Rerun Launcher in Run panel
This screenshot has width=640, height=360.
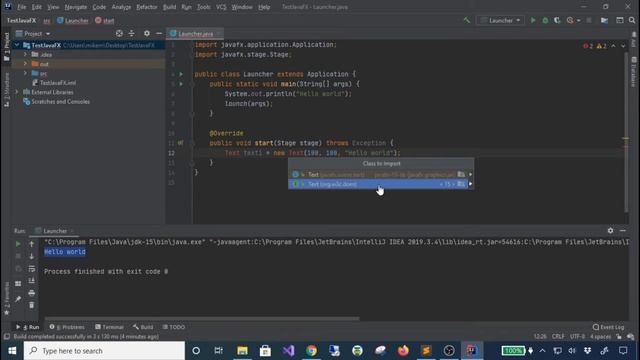18,244
